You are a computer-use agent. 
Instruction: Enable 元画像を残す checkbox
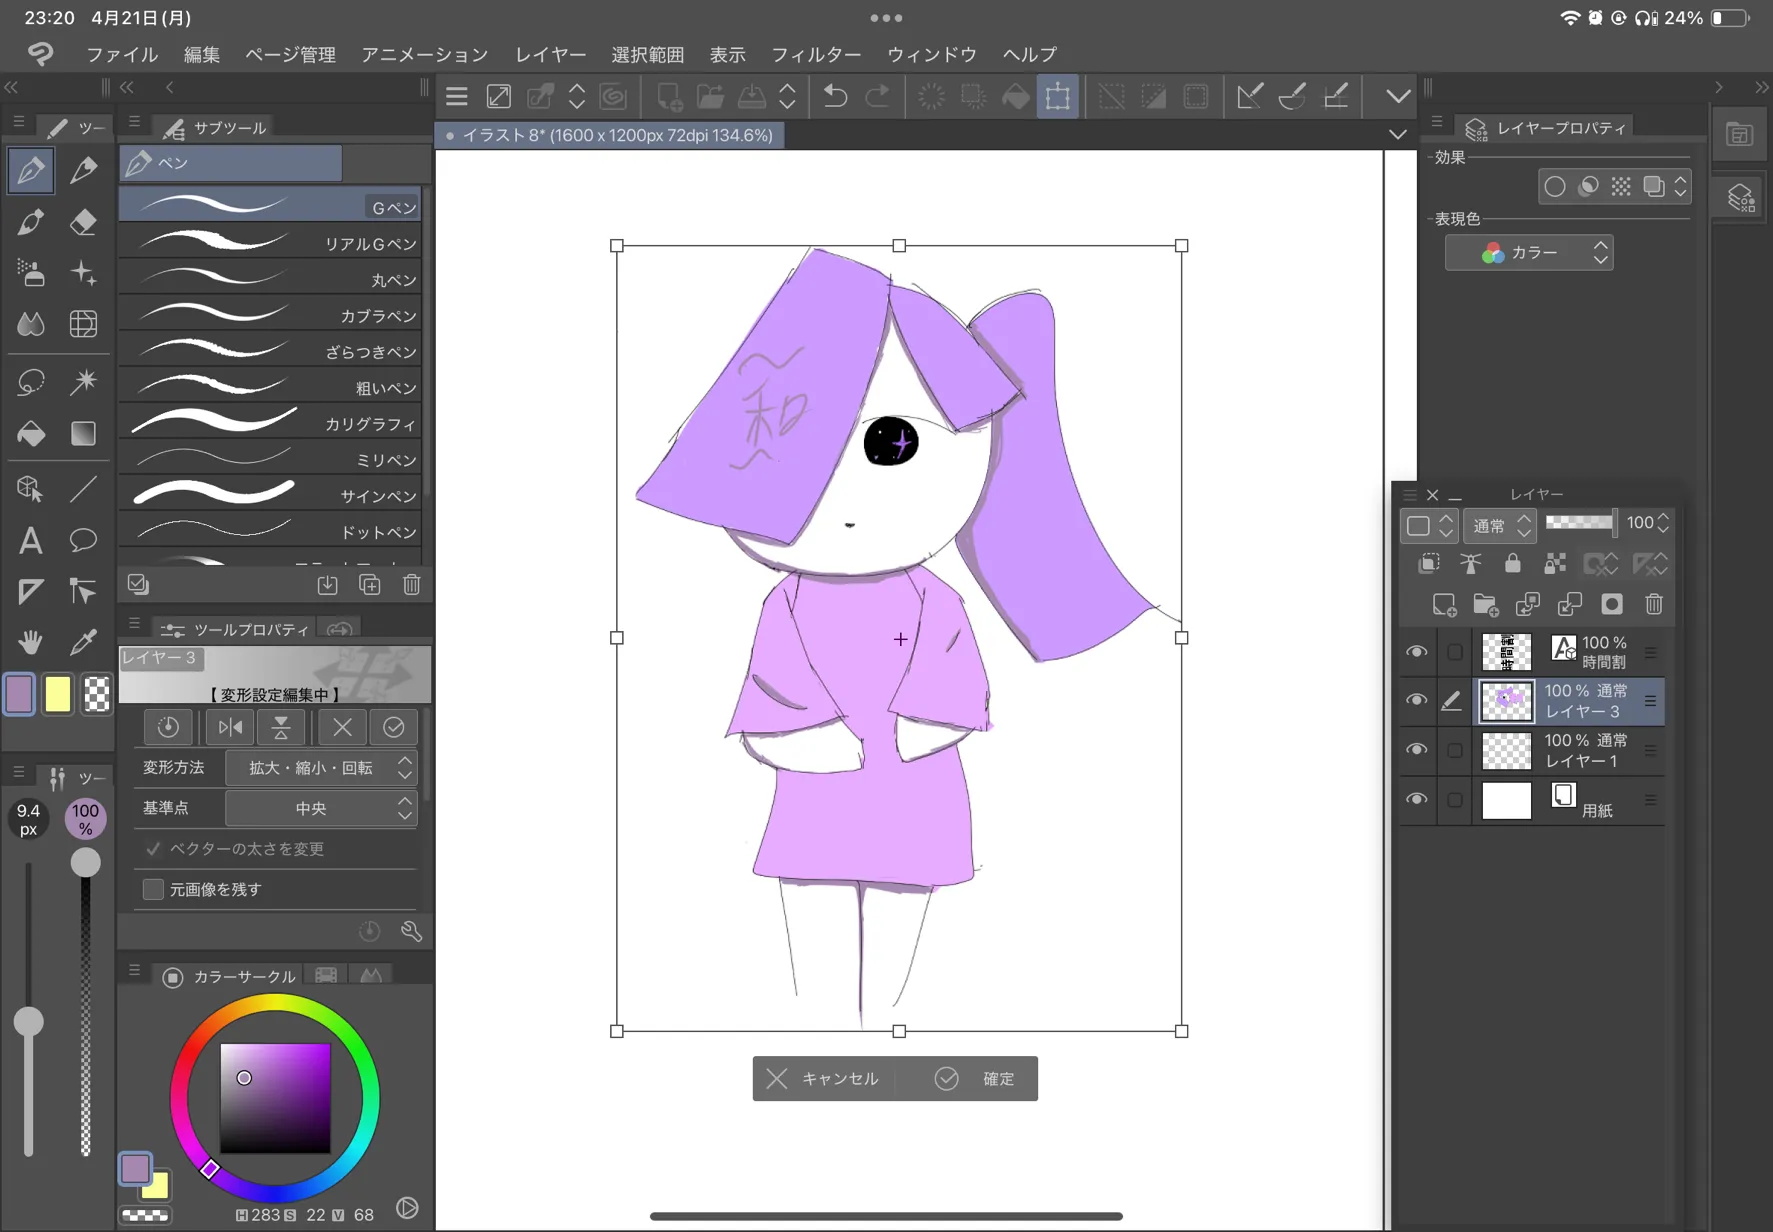point(153,889)
